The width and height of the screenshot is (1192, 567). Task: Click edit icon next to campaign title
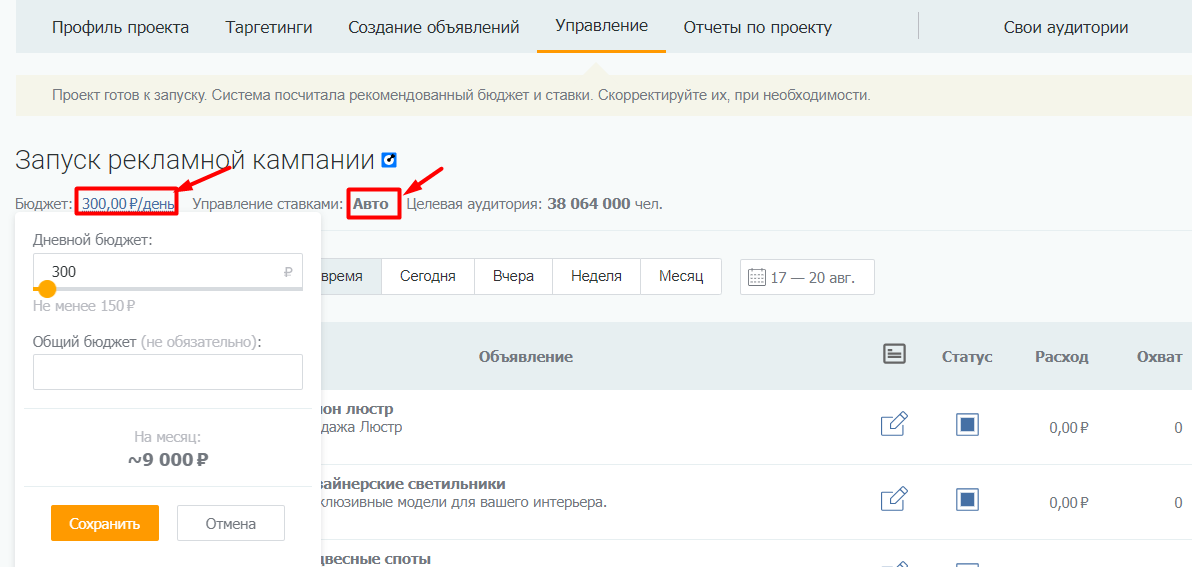[389, 160]
